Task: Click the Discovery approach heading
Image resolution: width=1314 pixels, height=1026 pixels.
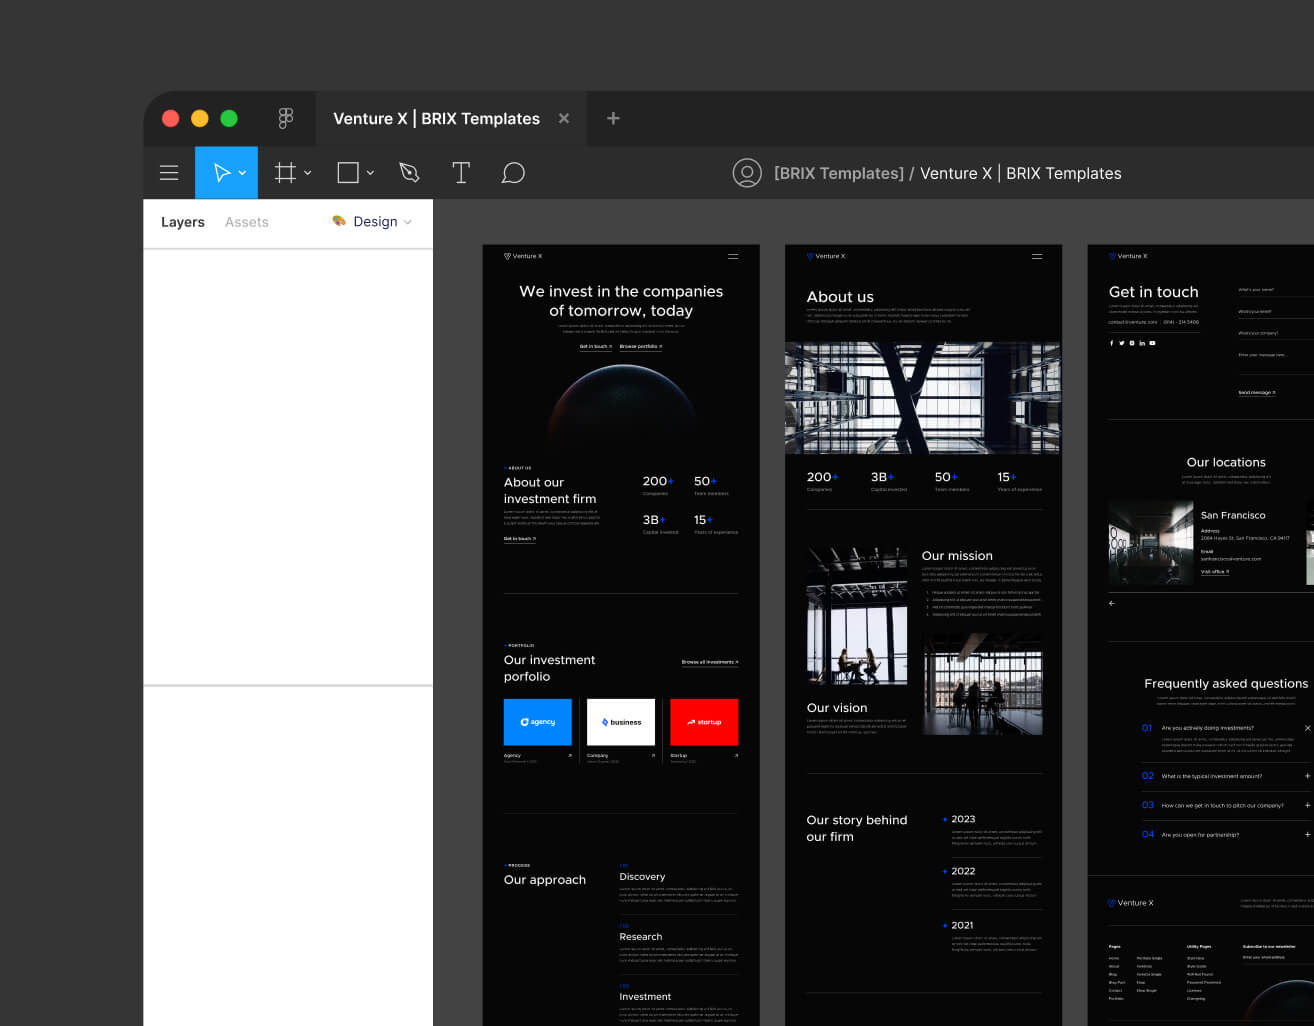Action: tap(642, 876)
